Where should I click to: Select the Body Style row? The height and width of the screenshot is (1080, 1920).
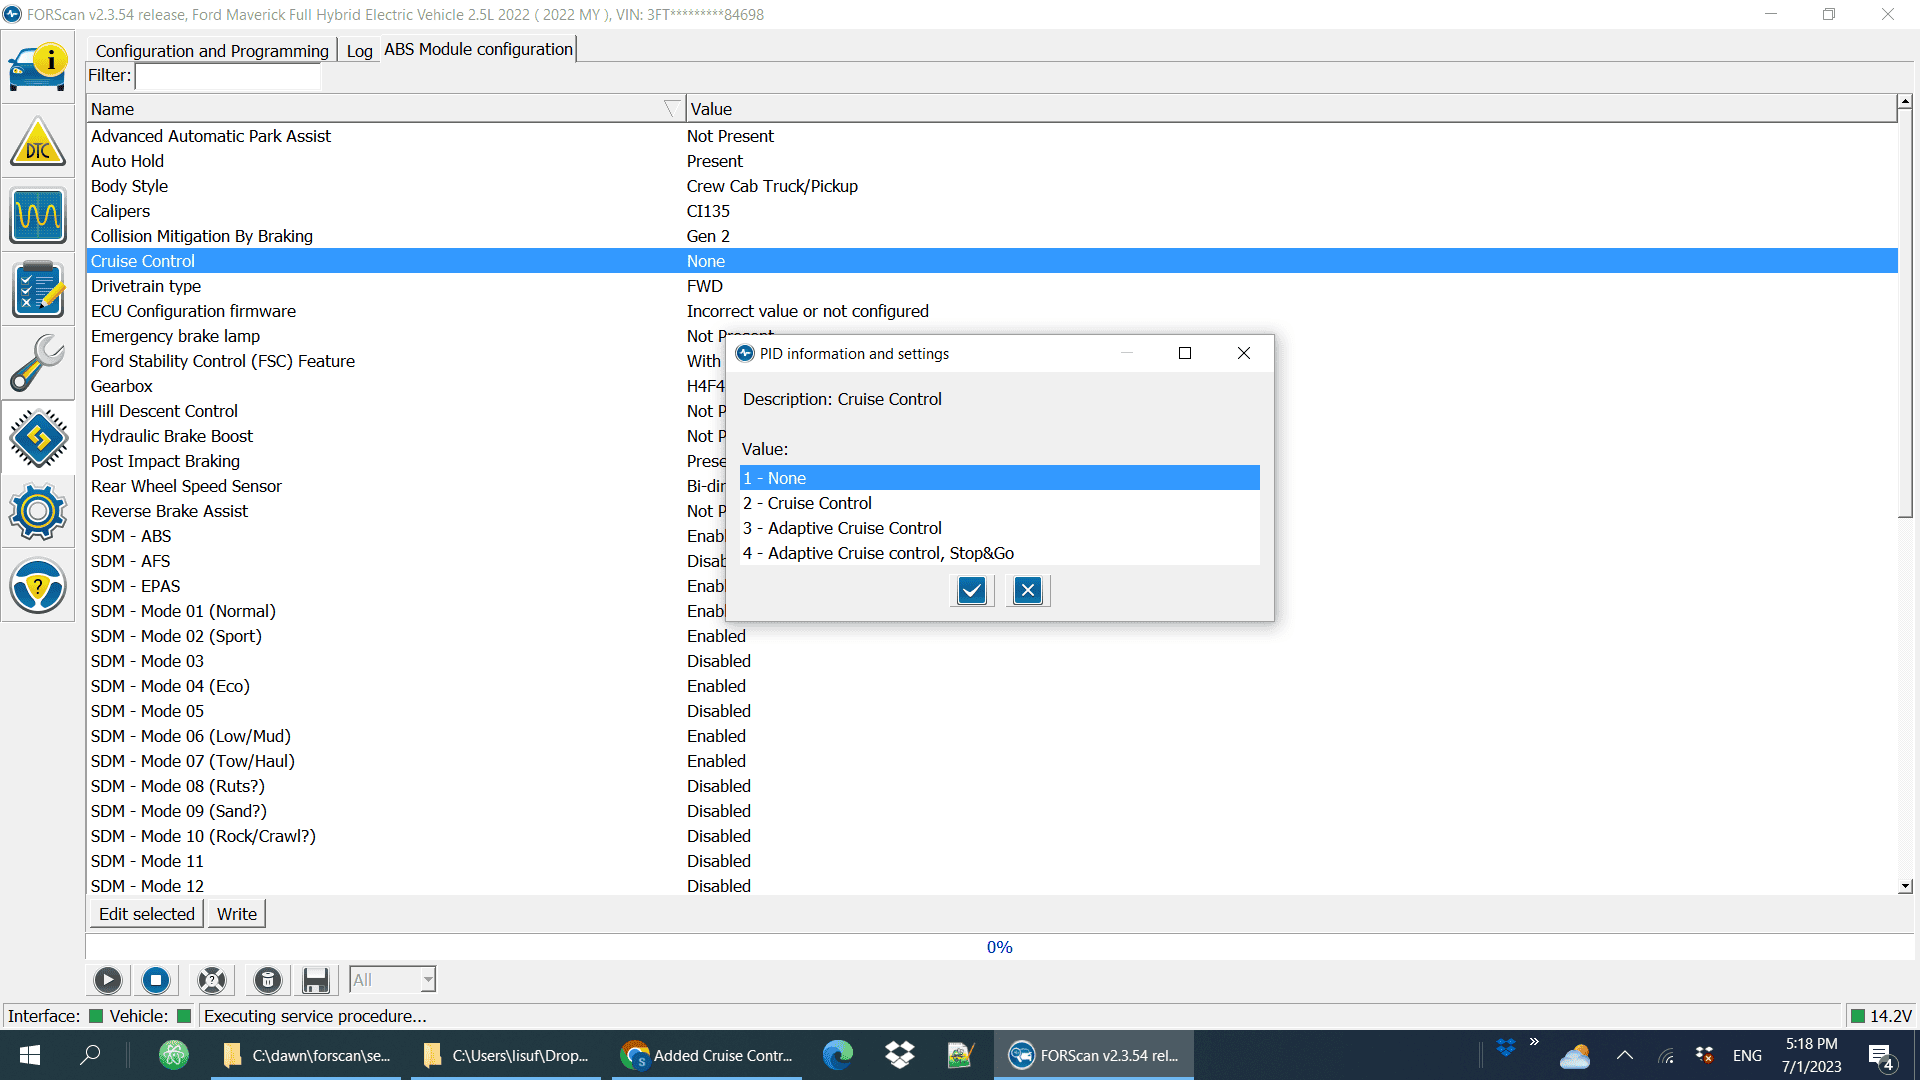point(992,186)
